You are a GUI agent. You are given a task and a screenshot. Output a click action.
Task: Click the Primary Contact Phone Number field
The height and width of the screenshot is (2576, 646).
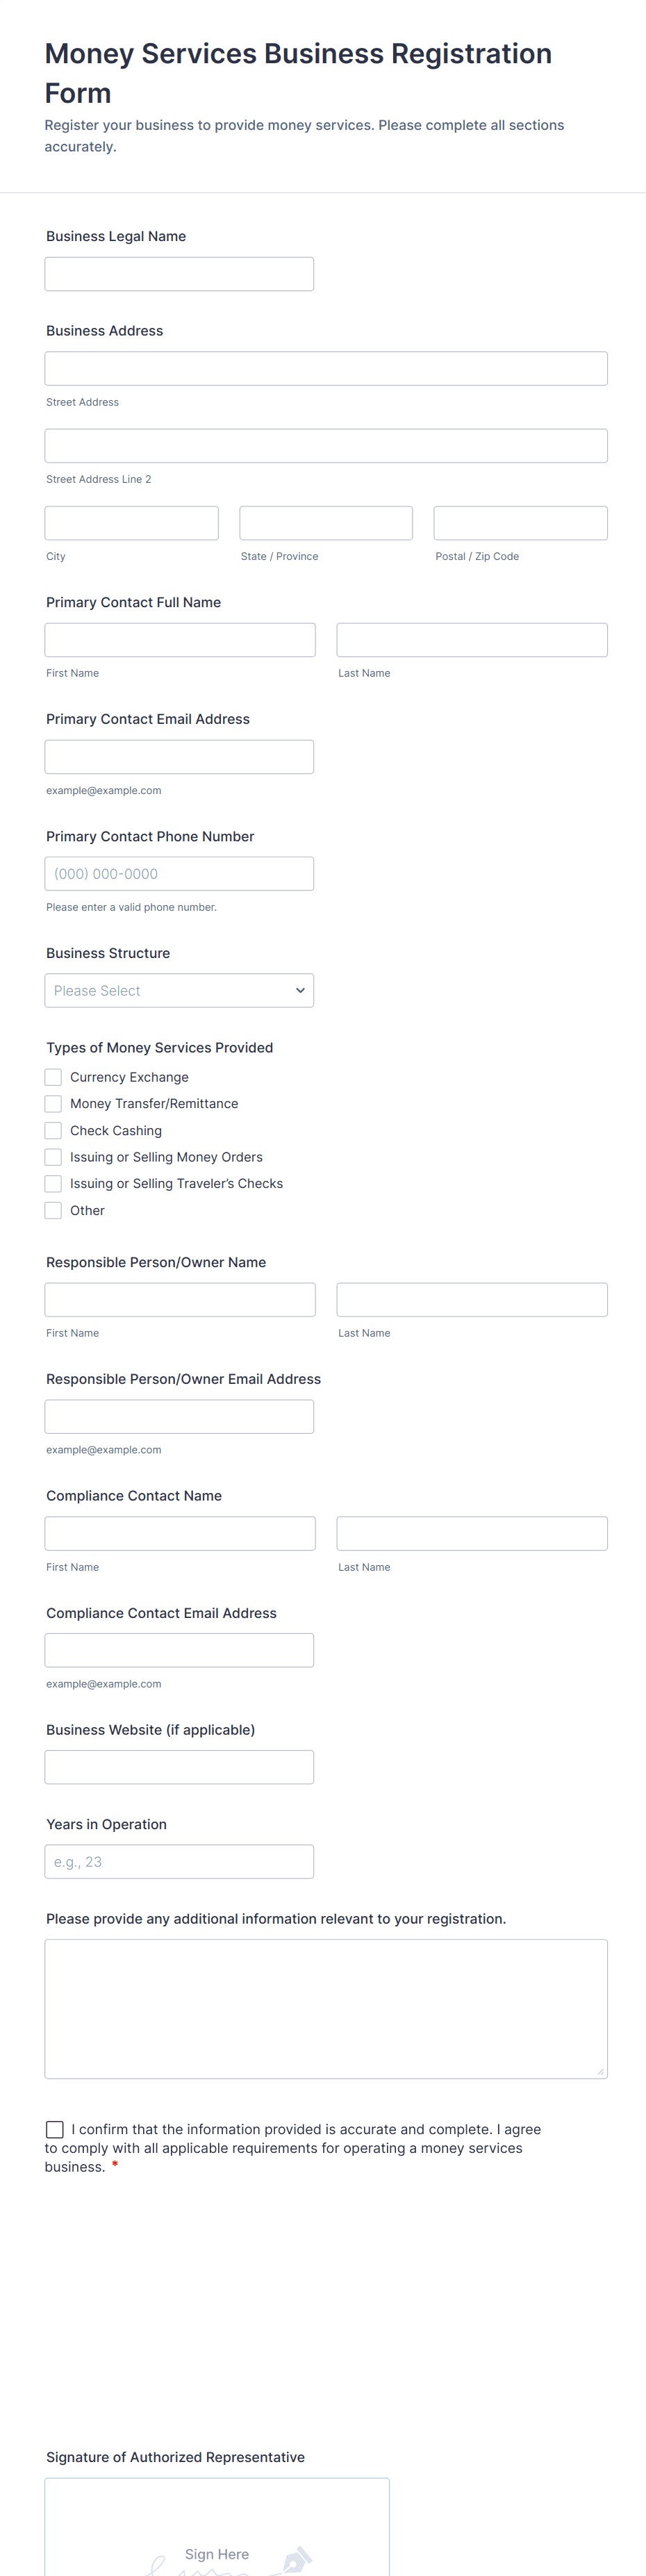[179, 874]
